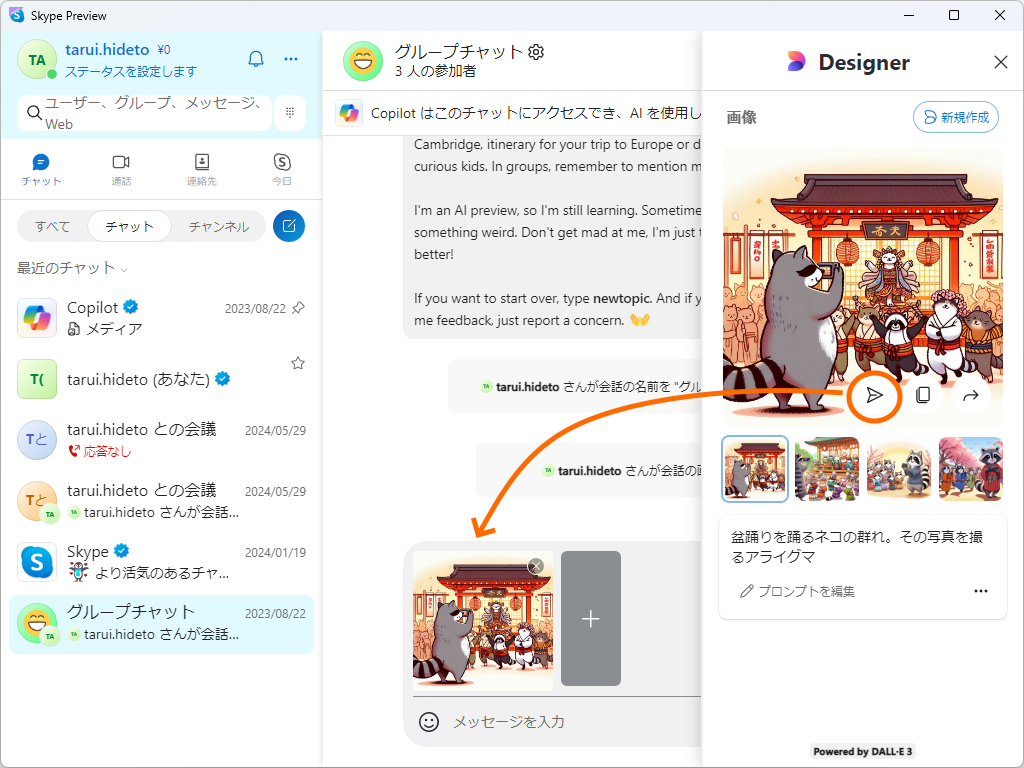Close the Designer panel
Screen dimensions: 1024x768
pyautogui.click(x=1000, y=62)
